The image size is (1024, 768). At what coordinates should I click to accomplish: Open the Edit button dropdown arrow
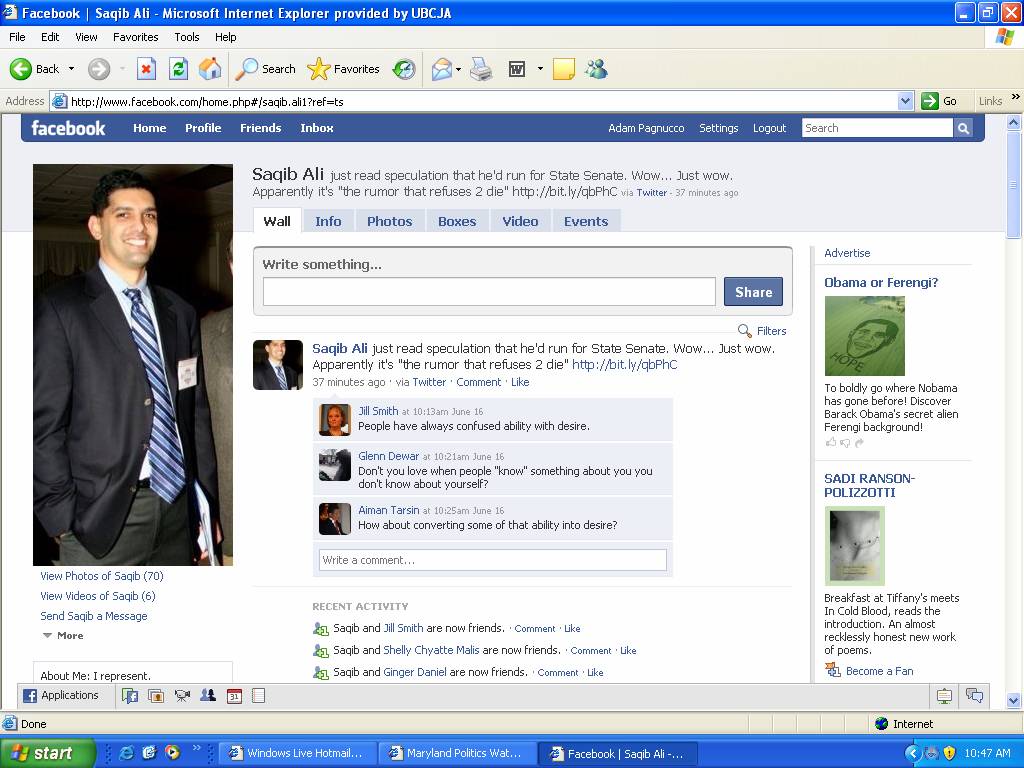coord(540,69)
